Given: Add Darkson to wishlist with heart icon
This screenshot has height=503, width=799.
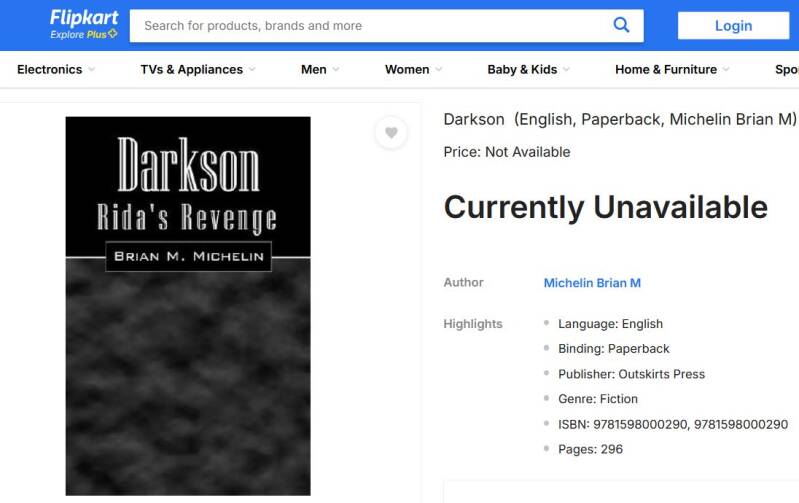Looking at the screenshot, I should 391,133.
